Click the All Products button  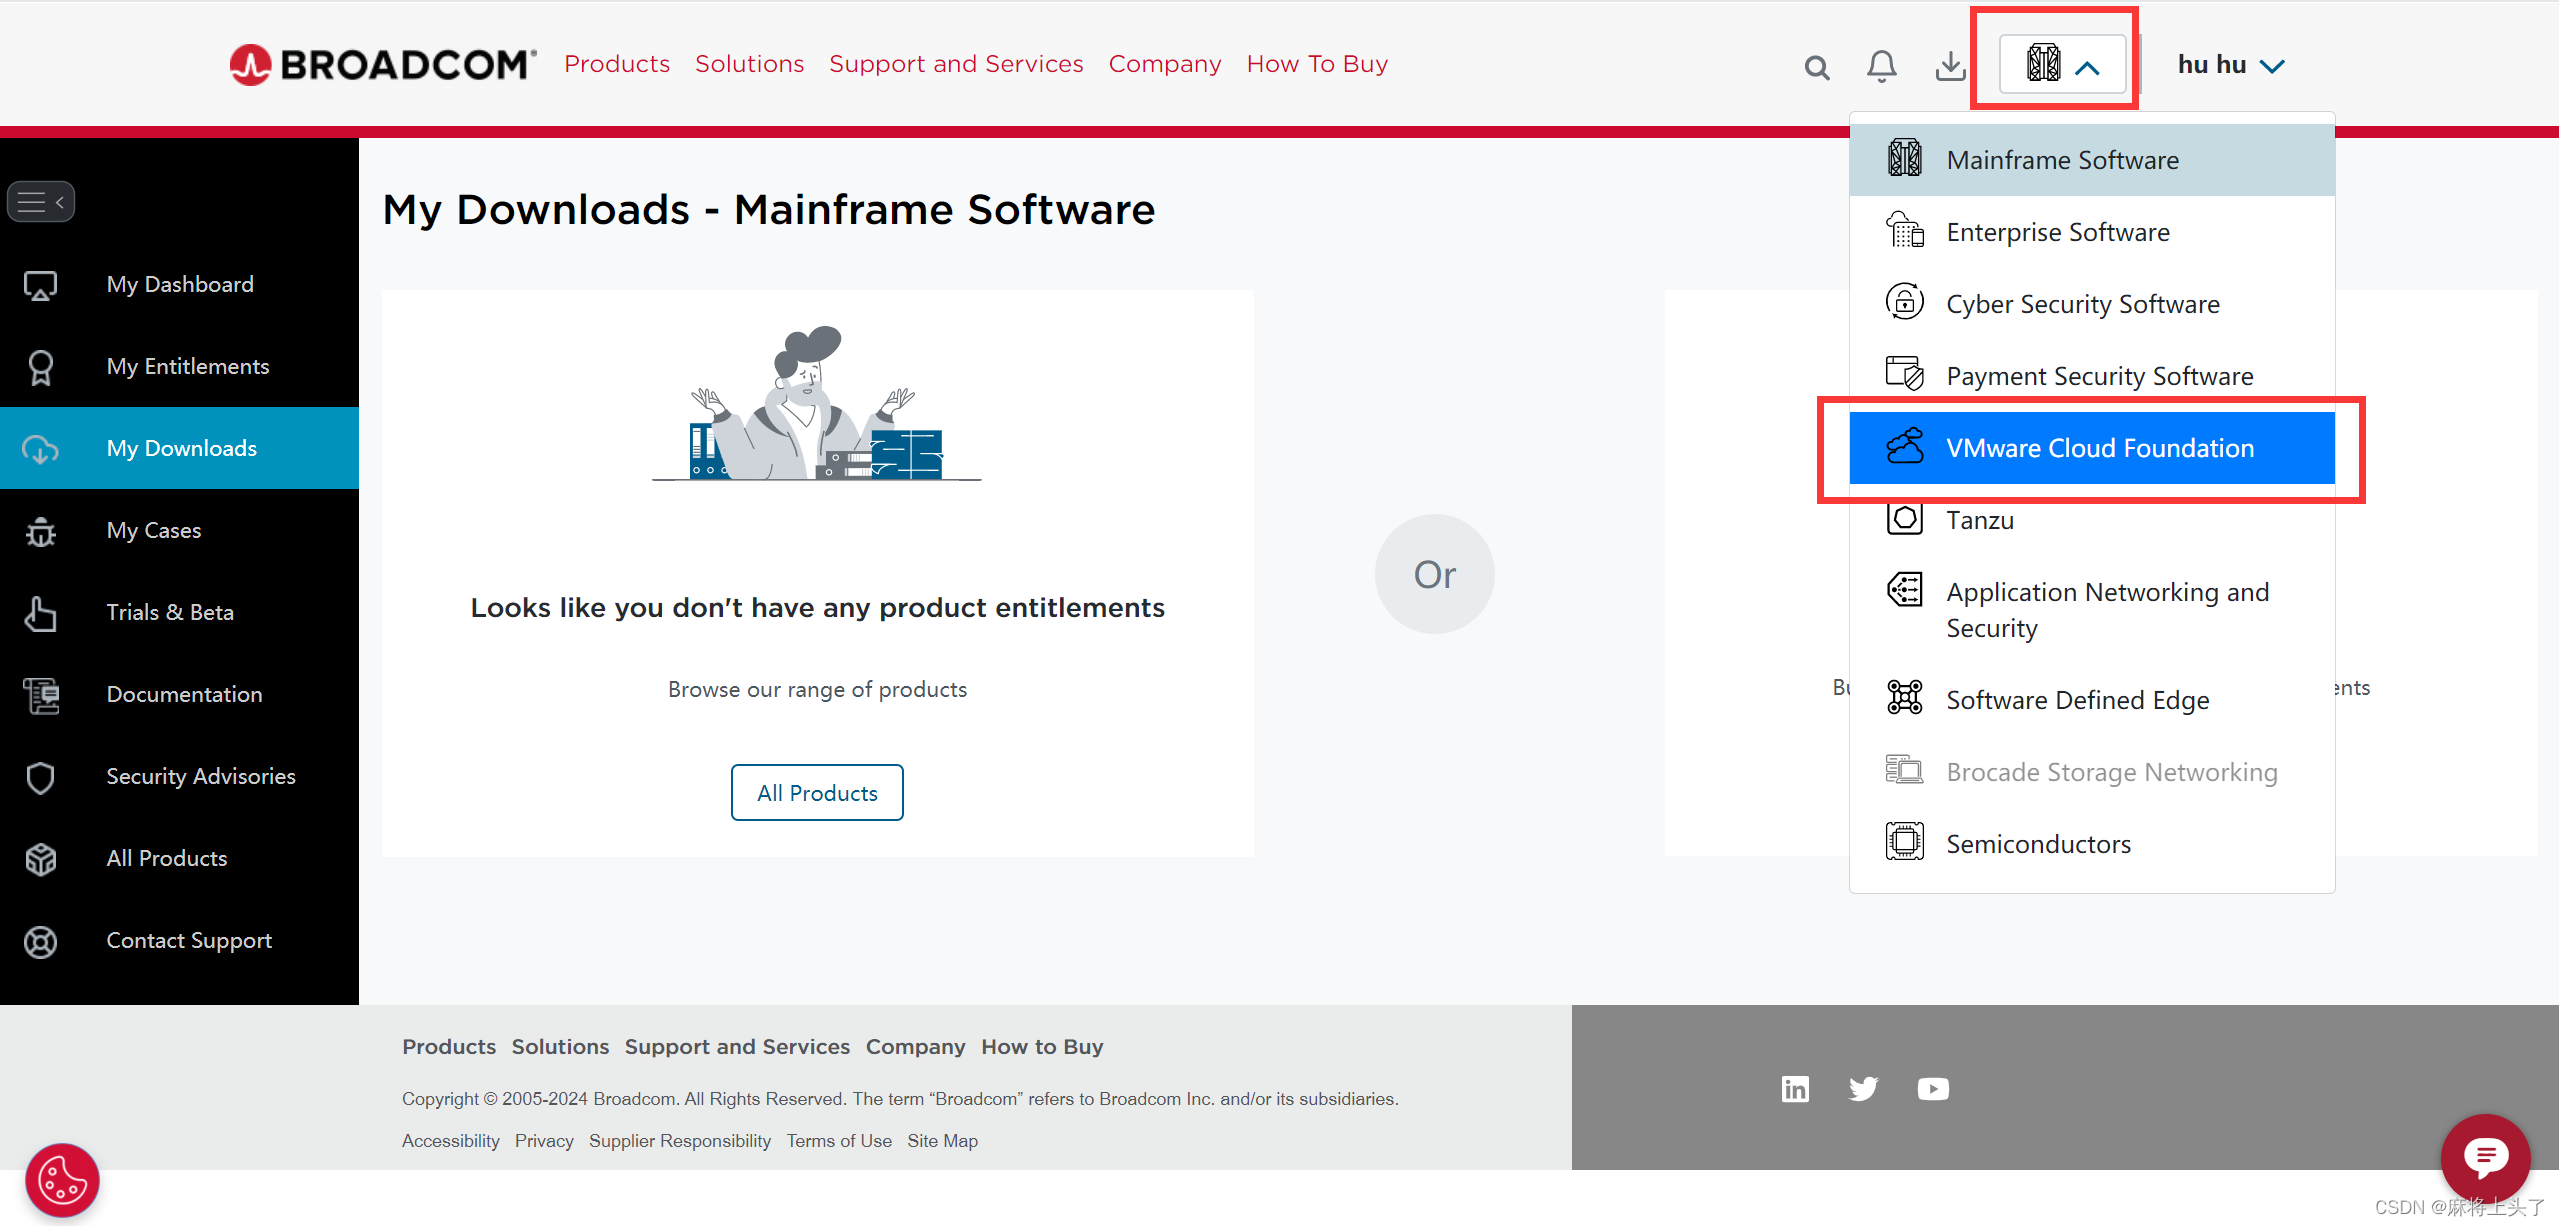817,793
